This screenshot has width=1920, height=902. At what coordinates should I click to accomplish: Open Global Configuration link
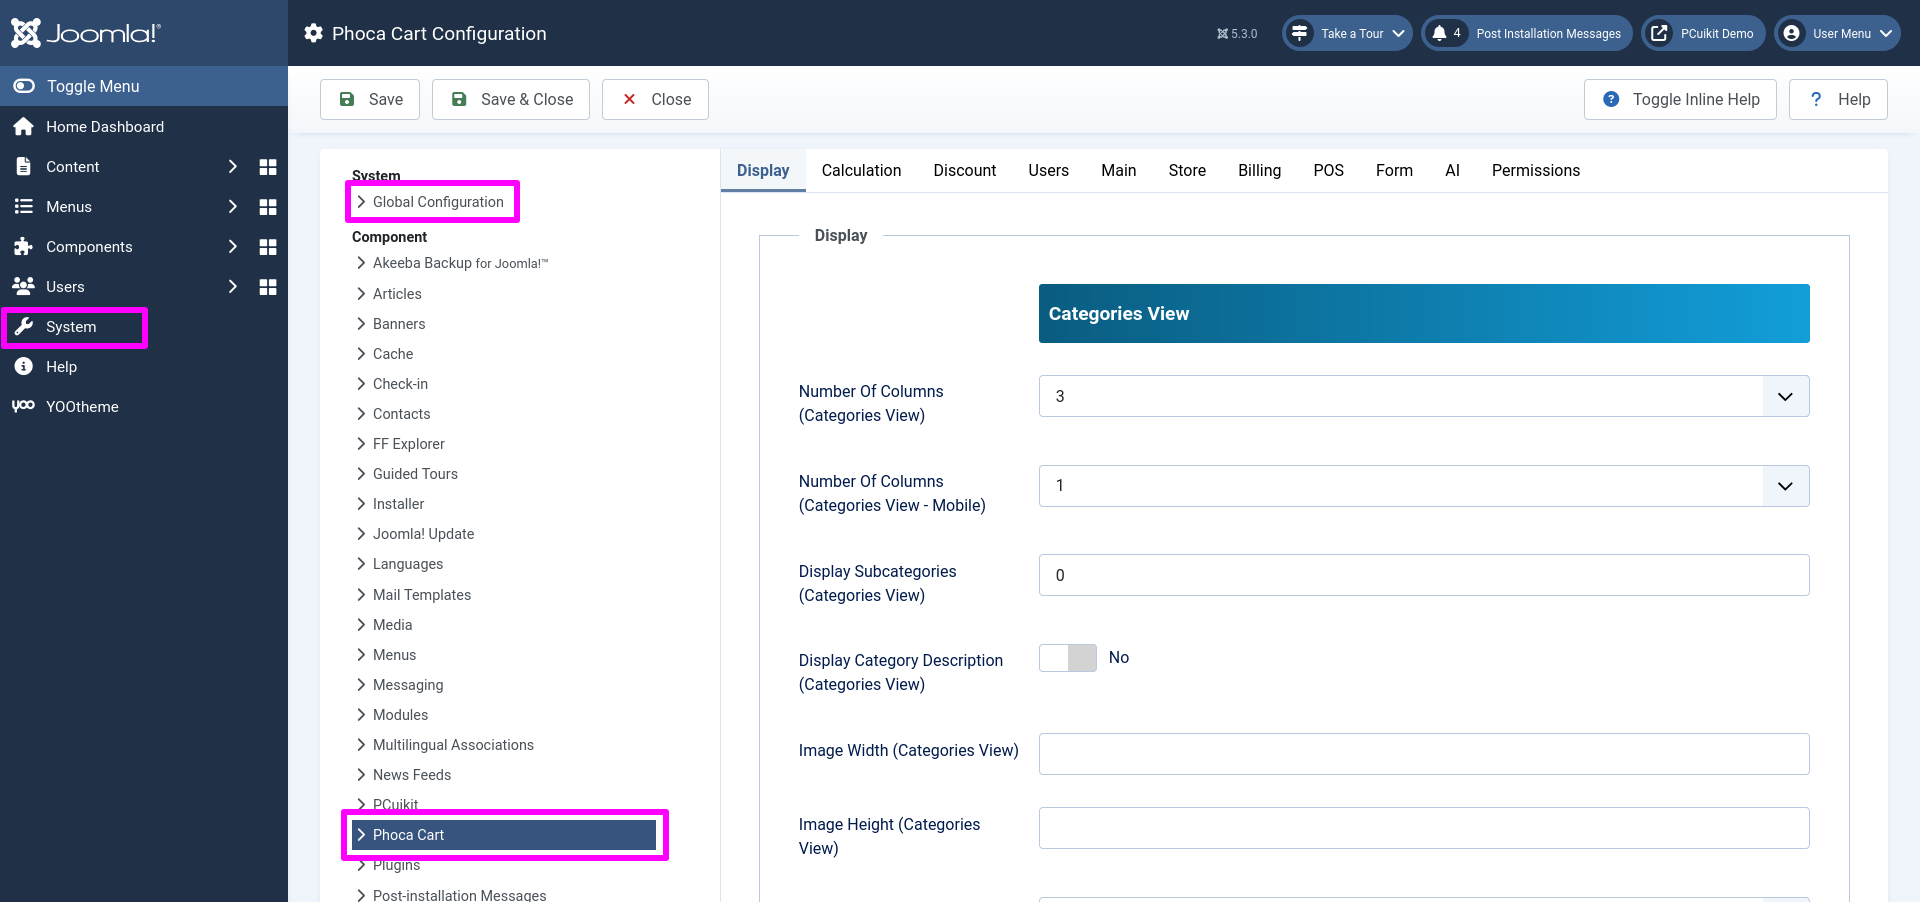click(x=438, y=202)
